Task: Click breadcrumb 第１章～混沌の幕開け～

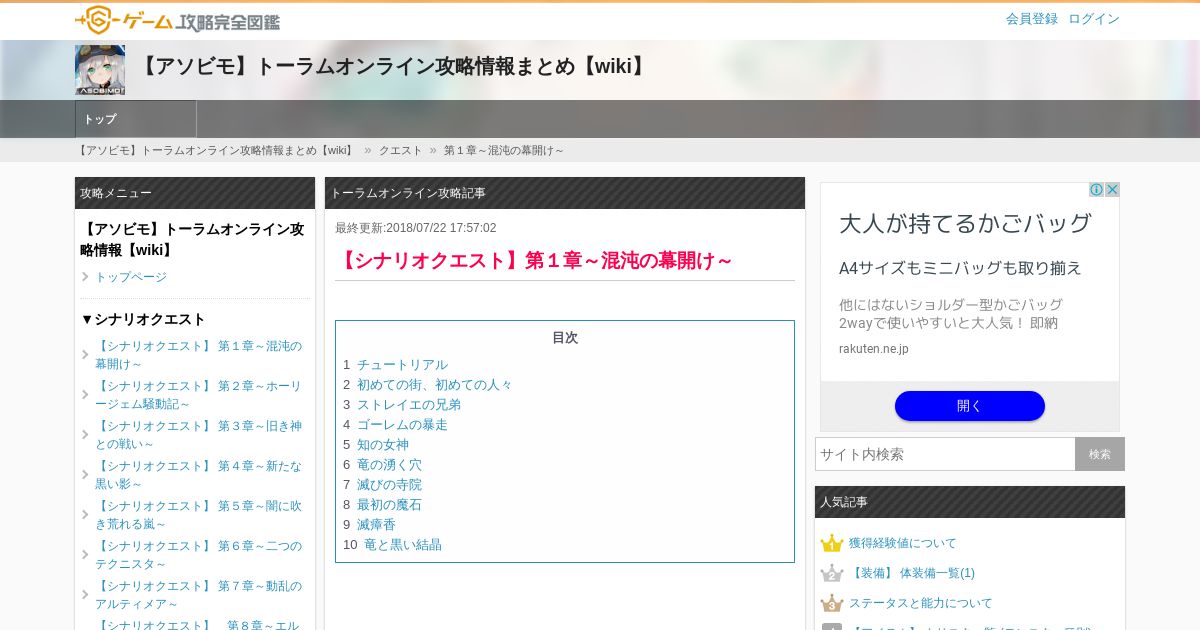Action: (504, 150)
